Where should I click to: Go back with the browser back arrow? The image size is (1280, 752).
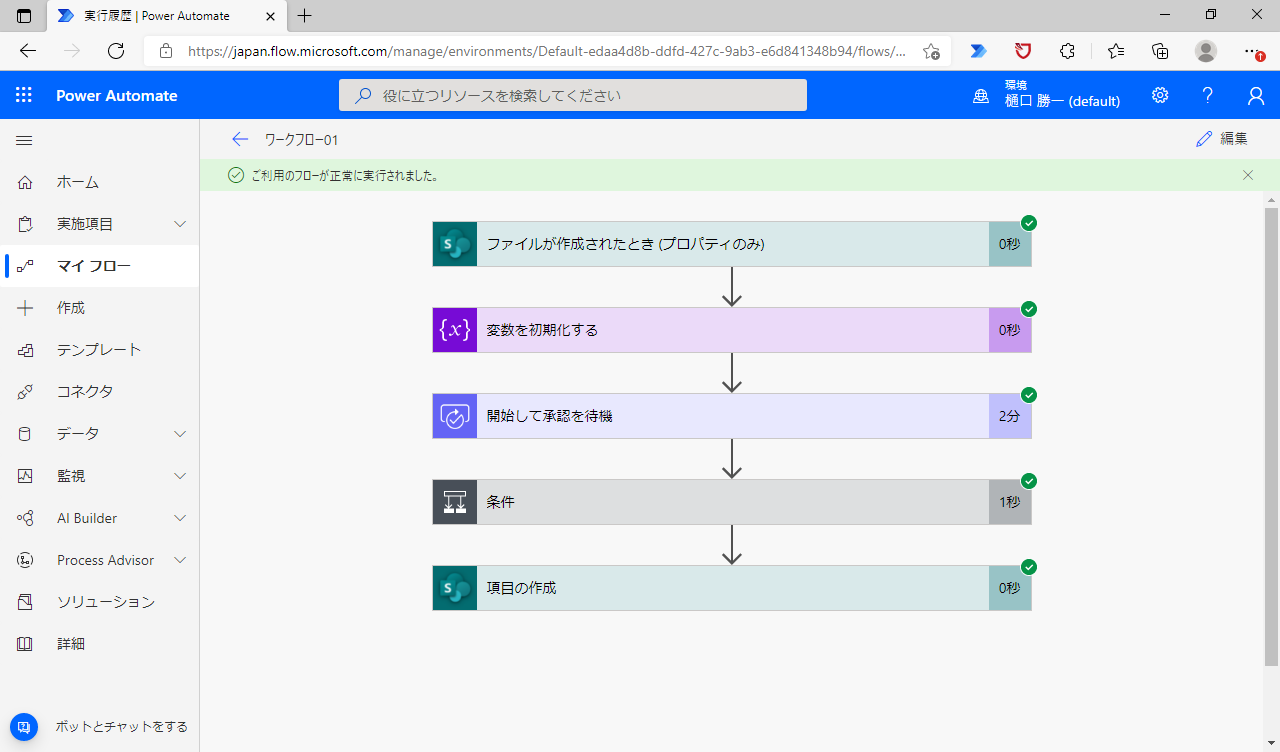coord(28,51)
